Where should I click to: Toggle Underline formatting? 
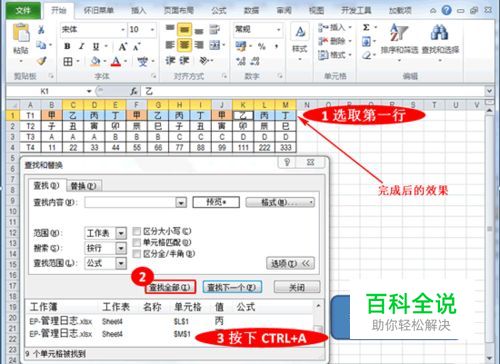(x=96, y=46)
